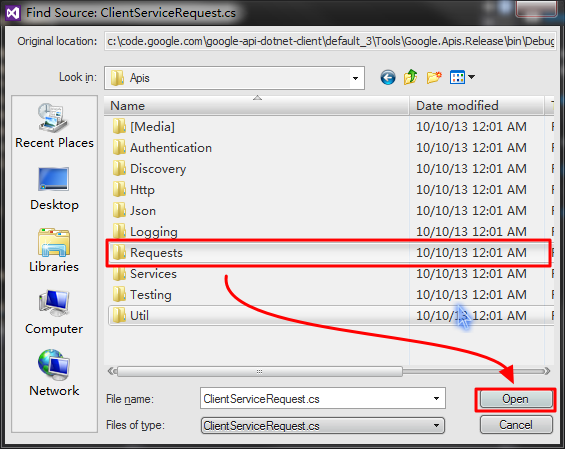Image resolution: width=565 pixels, height=449 pixels.
Task: Go back using the blue back arrow icon
Action: (388, 77)
